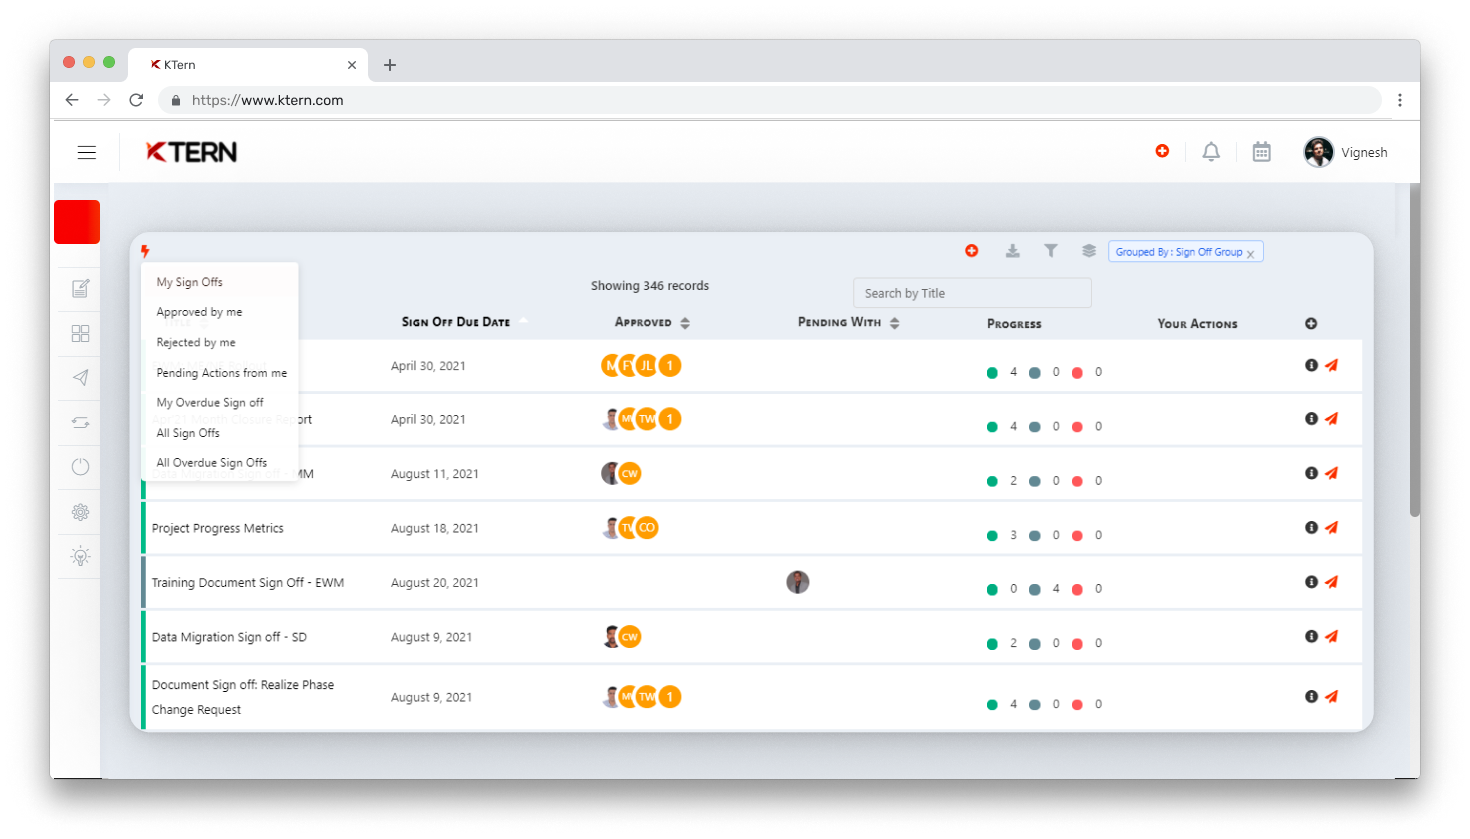Open Training Document Sign Off - EWM
This screenshot has height=839, width=1470.
click(x=248, y=582)
